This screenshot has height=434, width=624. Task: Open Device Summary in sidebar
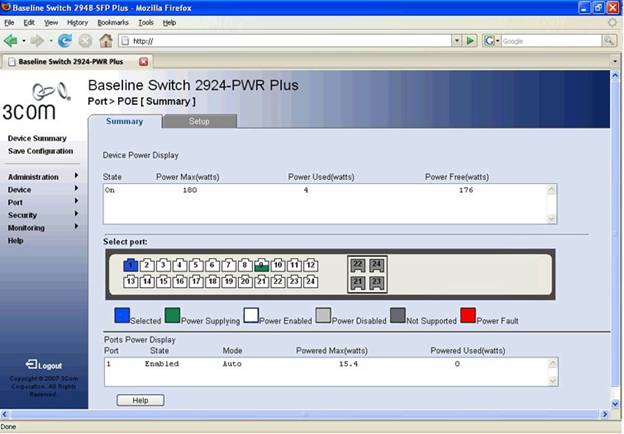point(37,138)
